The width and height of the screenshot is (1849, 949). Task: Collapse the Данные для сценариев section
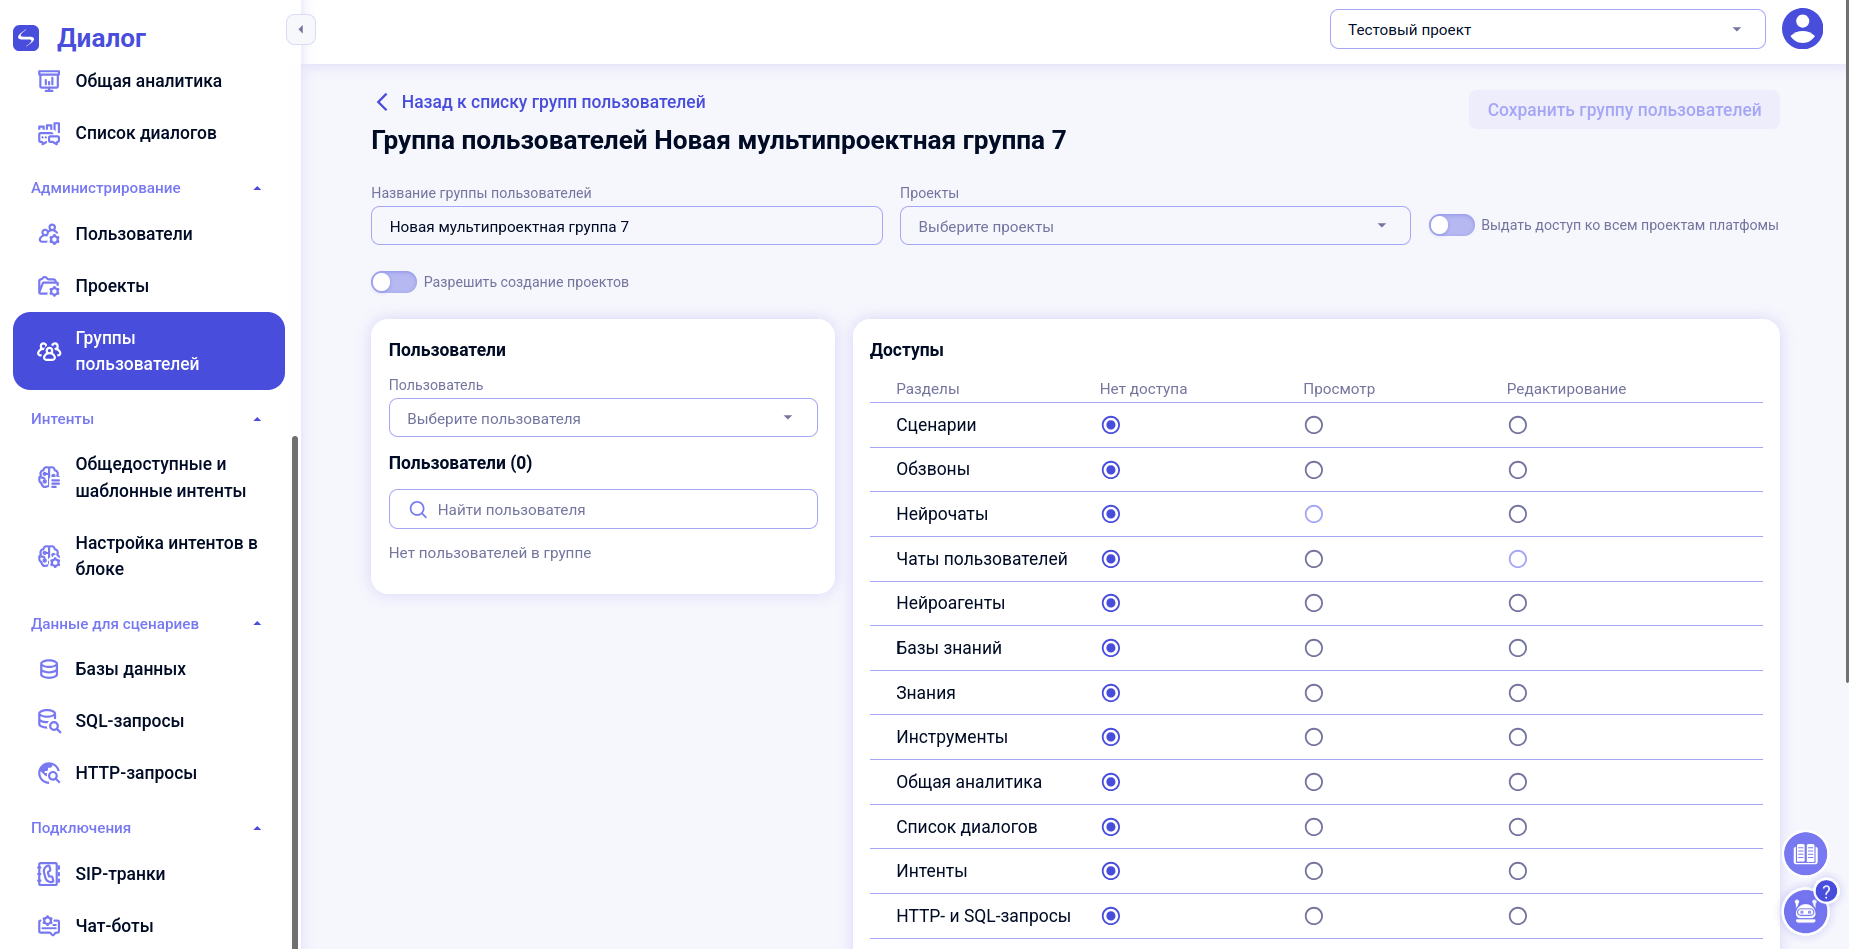(257, 624)
